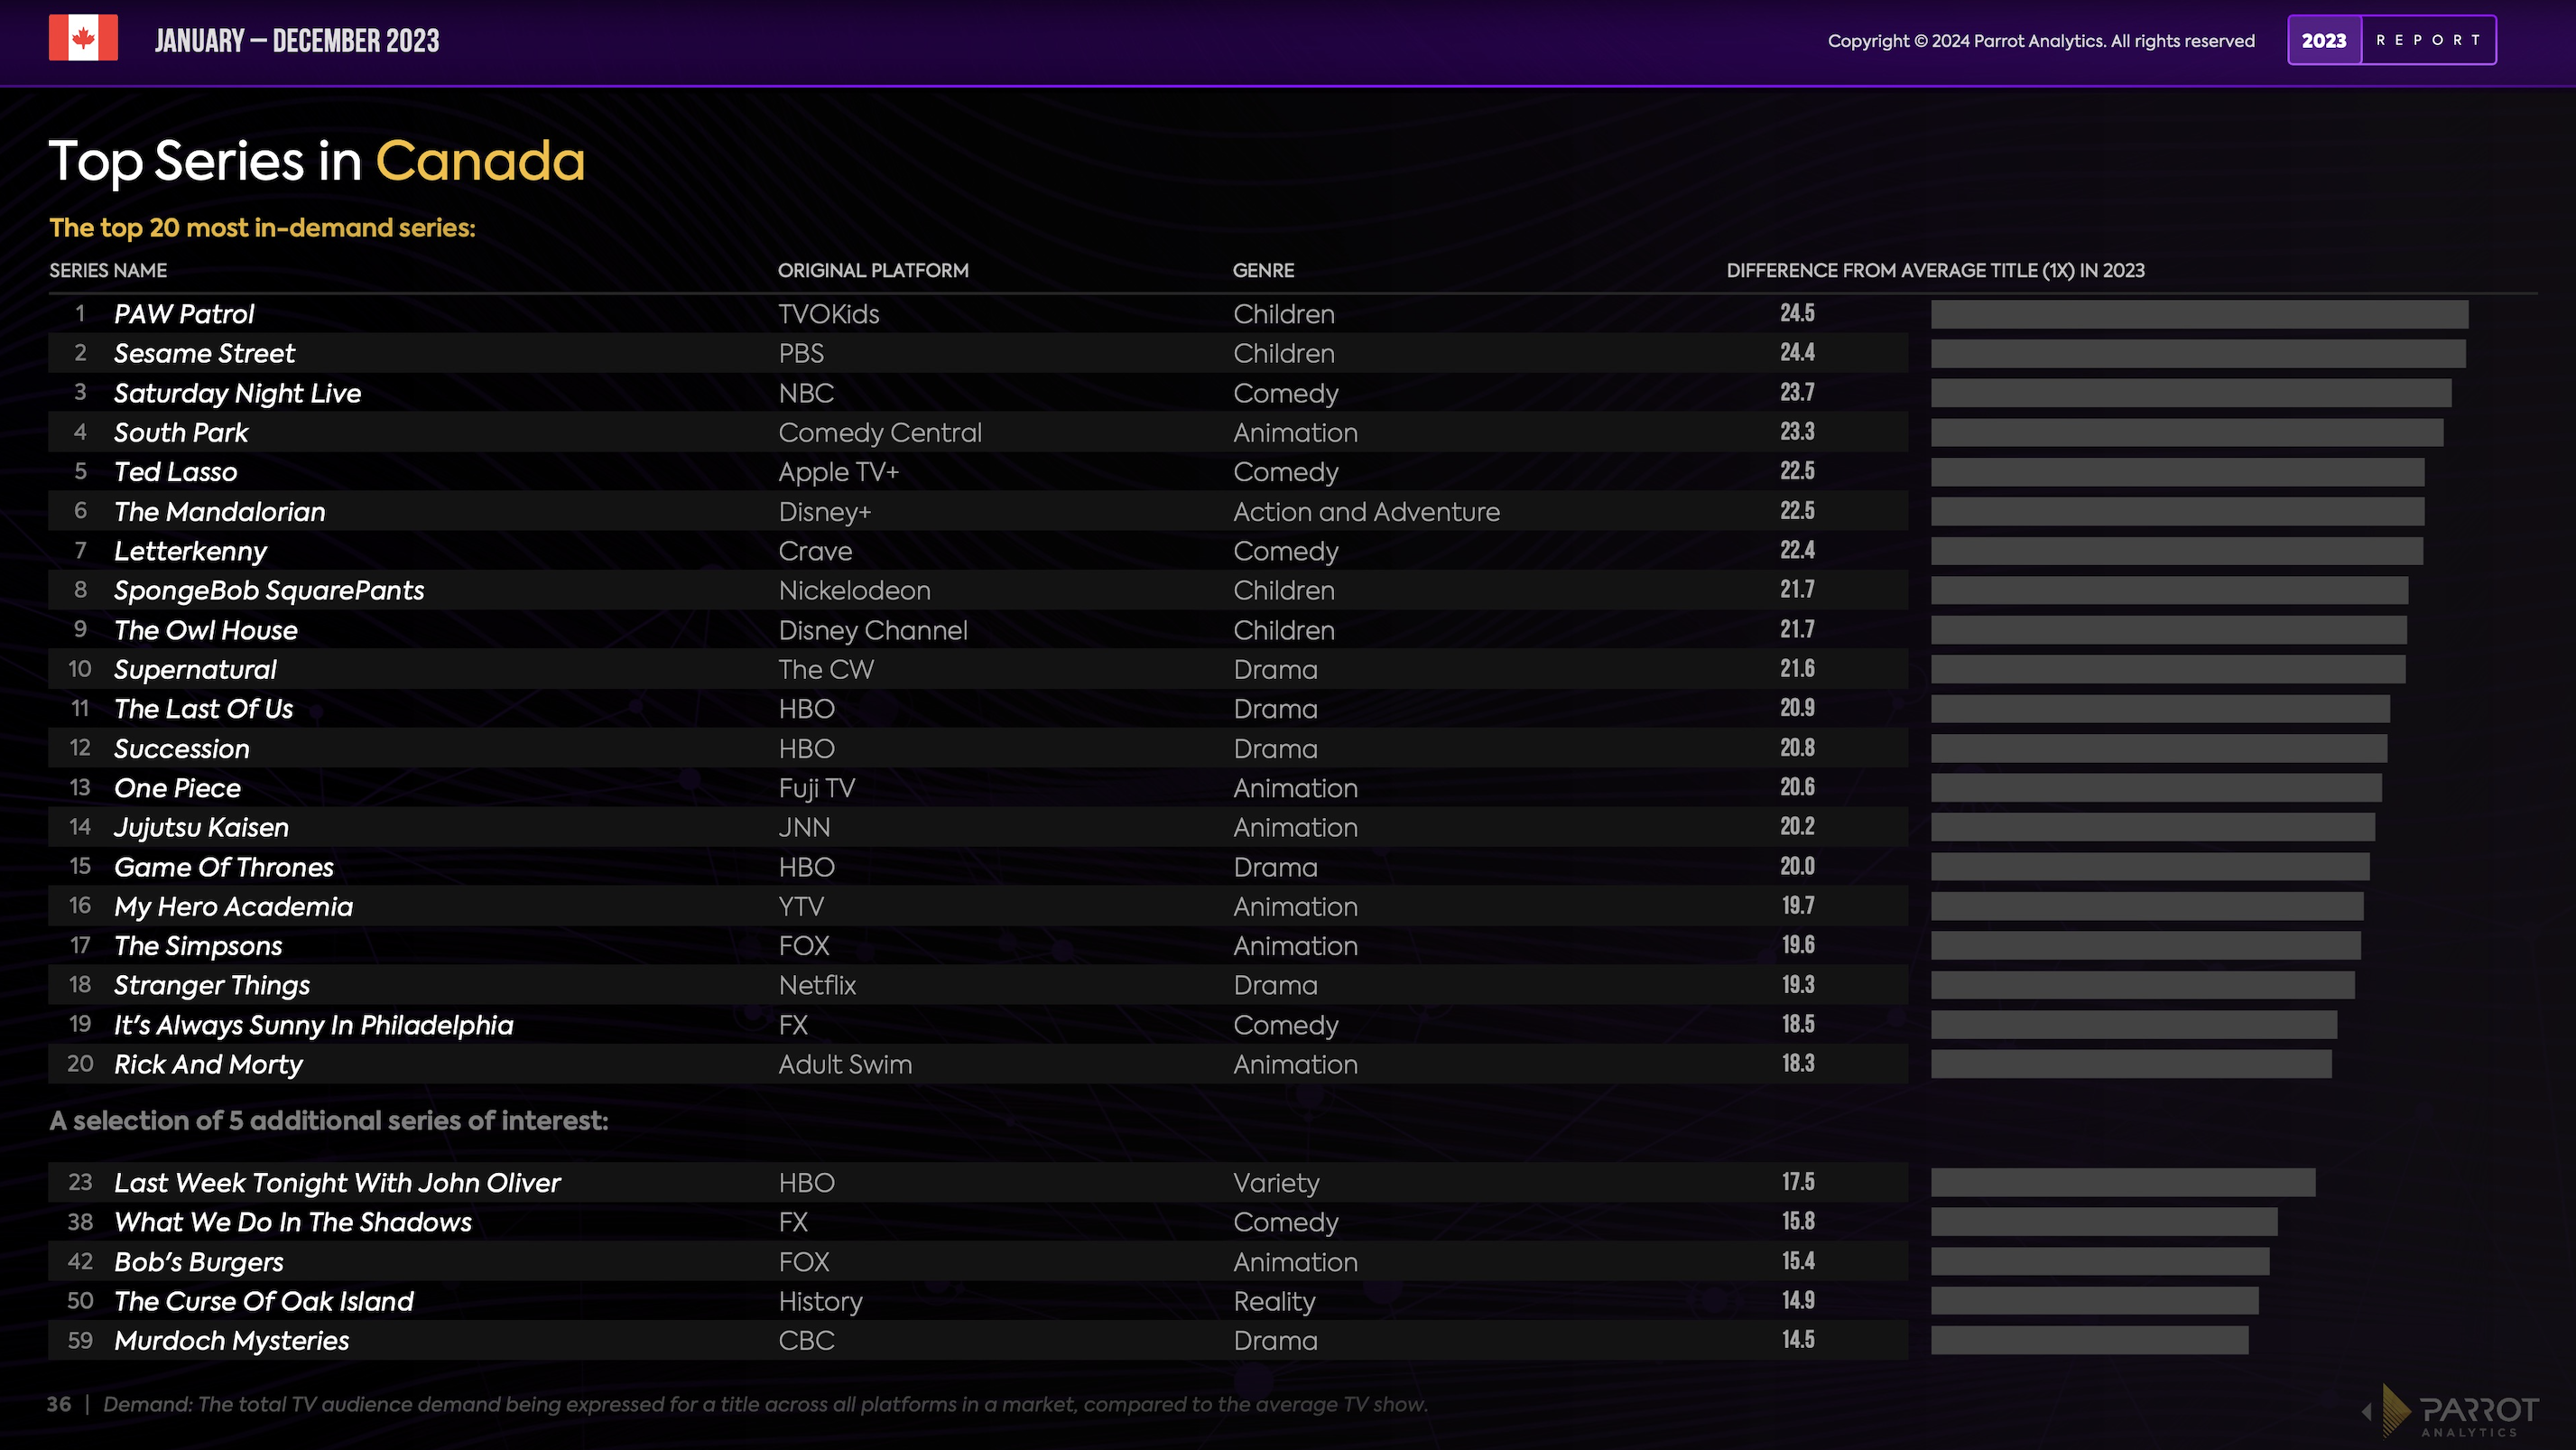Select the Letterkenny series name
This screenshot has width=2576, height=1450.
click(190, 551)
